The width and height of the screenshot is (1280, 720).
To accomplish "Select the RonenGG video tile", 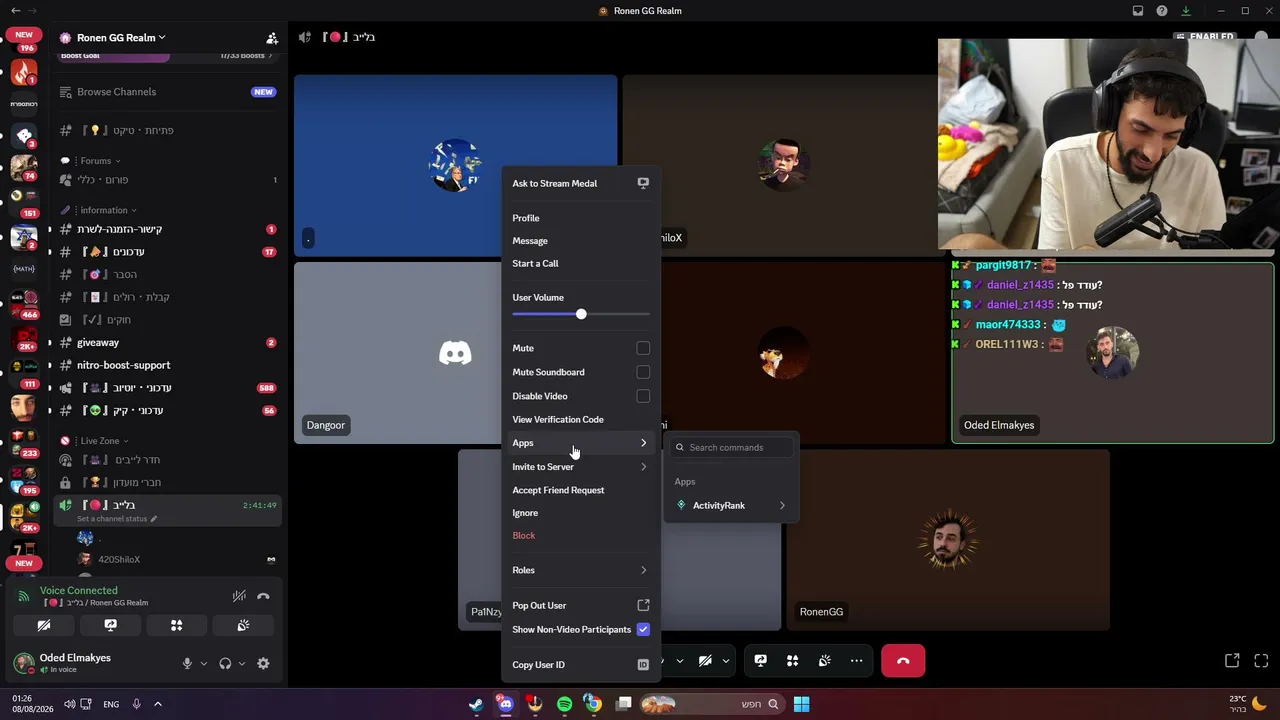I will (x=948, y=540).
